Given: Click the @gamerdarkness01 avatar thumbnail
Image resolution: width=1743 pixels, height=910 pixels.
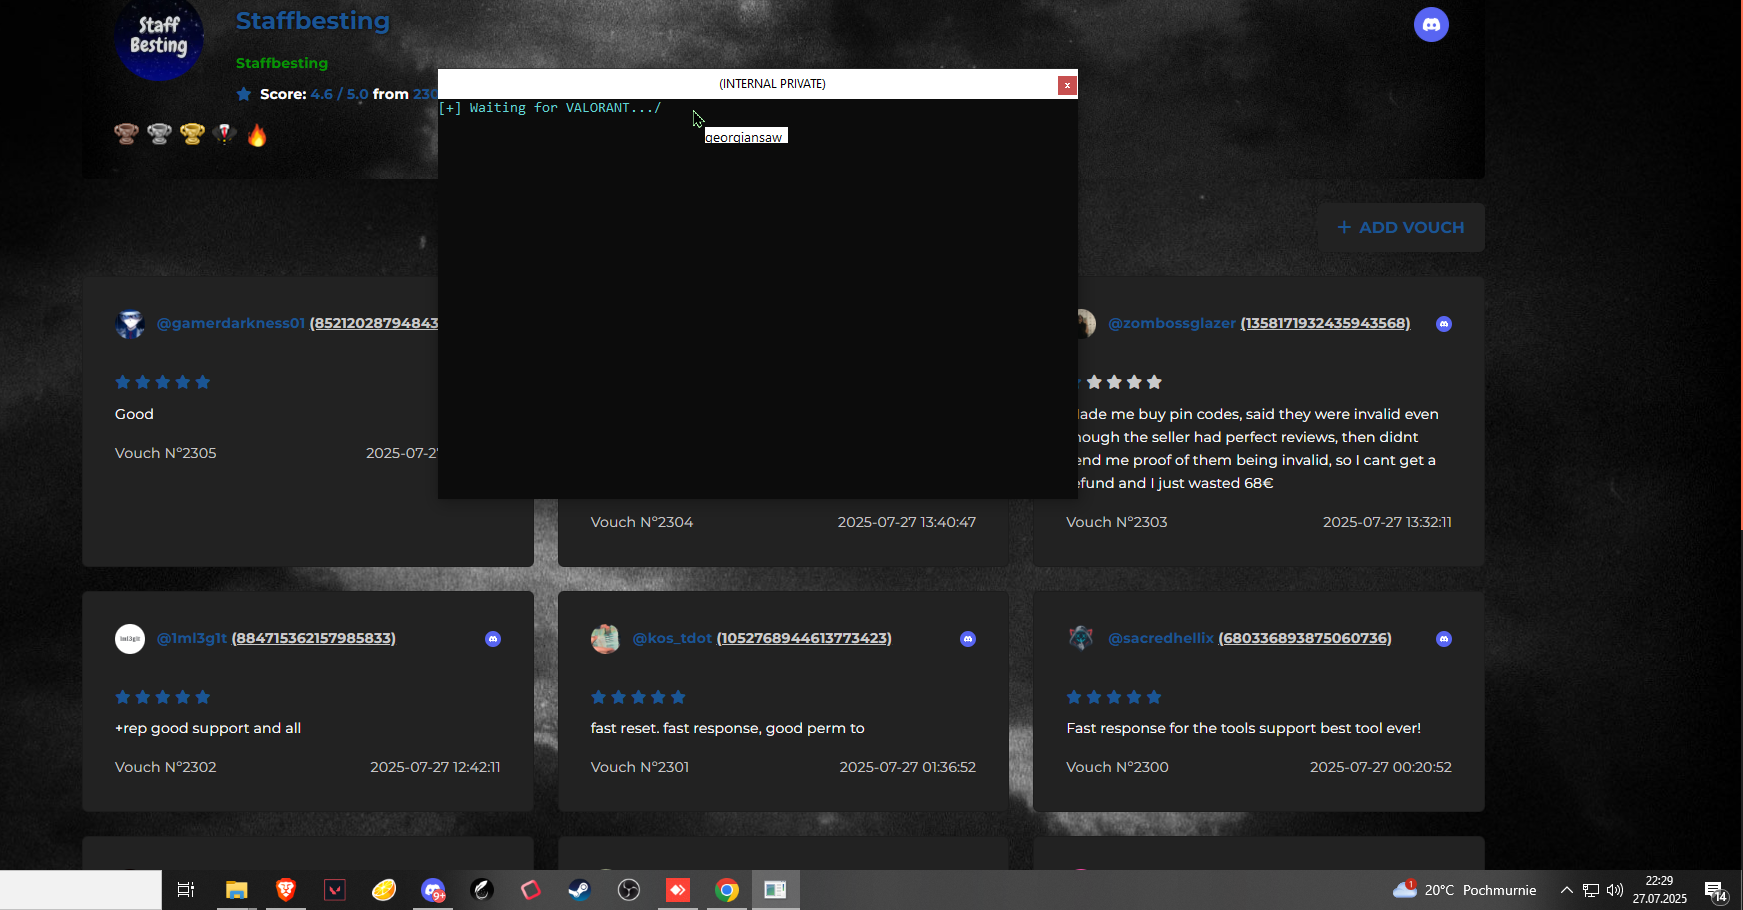Looking at the screenshot, I should (130, 324).
